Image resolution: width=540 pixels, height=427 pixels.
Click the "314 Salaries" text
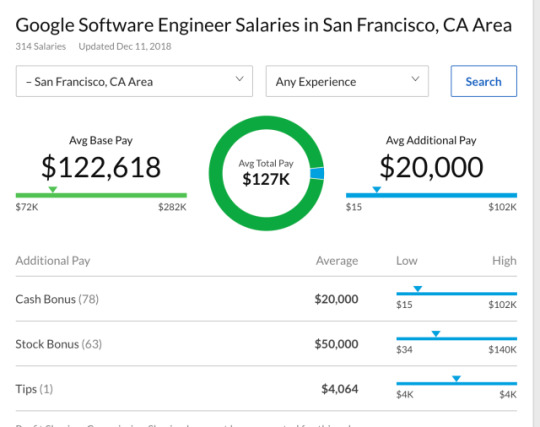(41, 46)
